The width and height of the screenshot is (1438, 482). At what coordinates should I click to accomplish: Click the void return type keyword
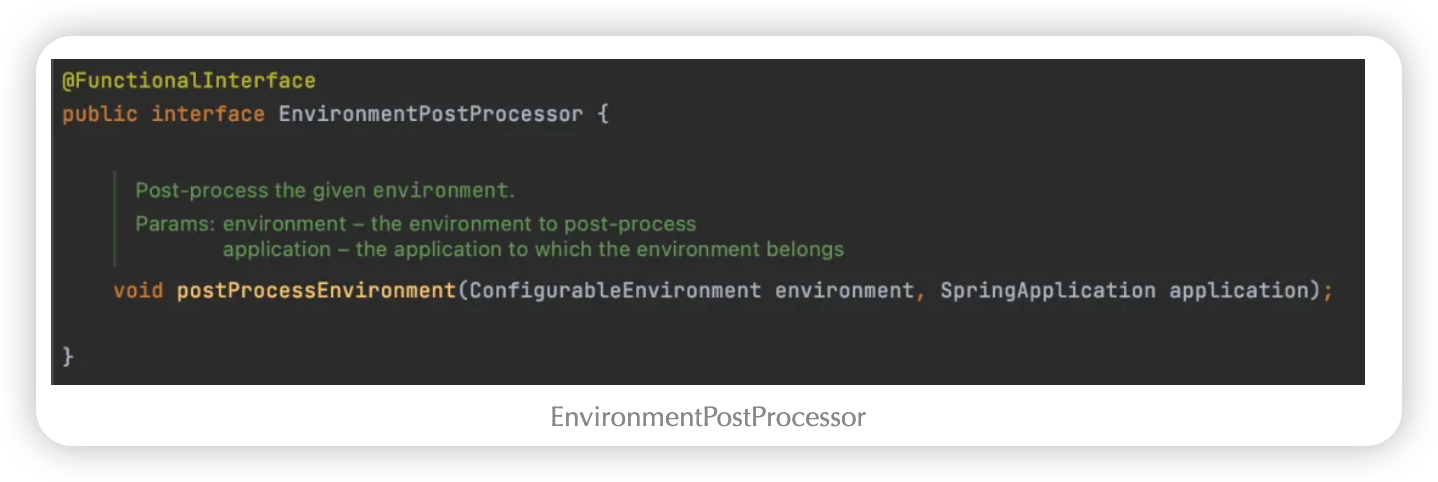(x=138, y=291)
